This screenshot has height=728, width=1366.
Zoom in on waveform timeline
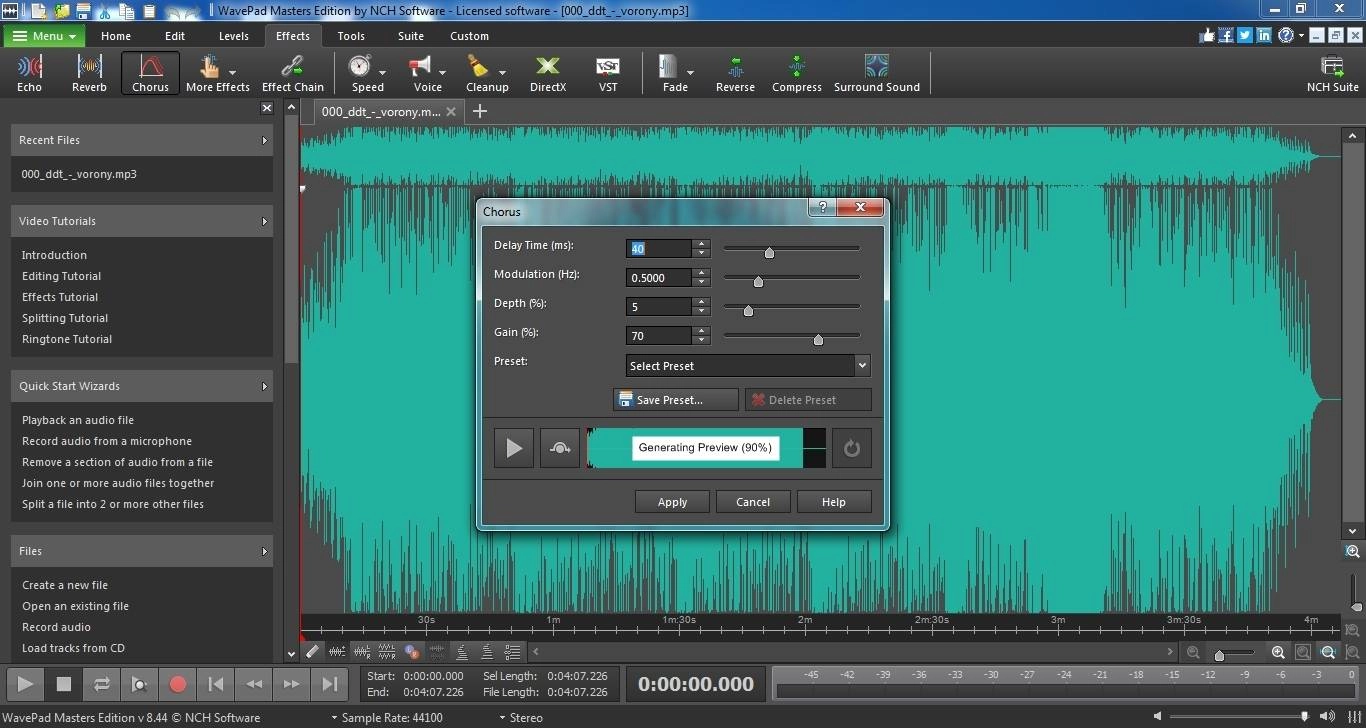coord(1278,652)
